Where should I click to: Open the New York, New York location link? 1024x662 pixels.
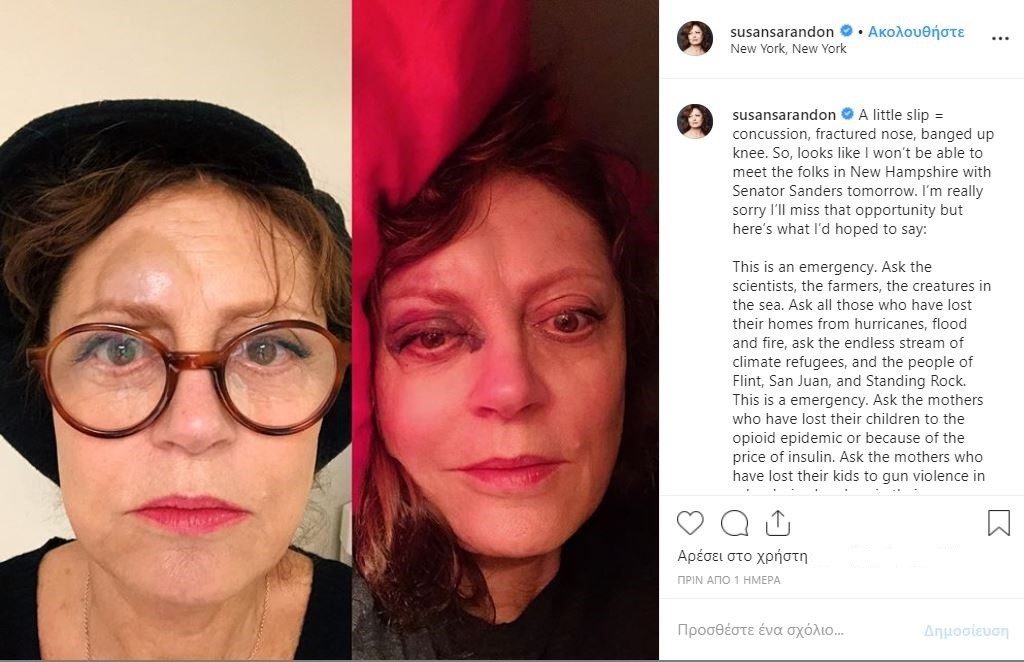coord(788,48)
